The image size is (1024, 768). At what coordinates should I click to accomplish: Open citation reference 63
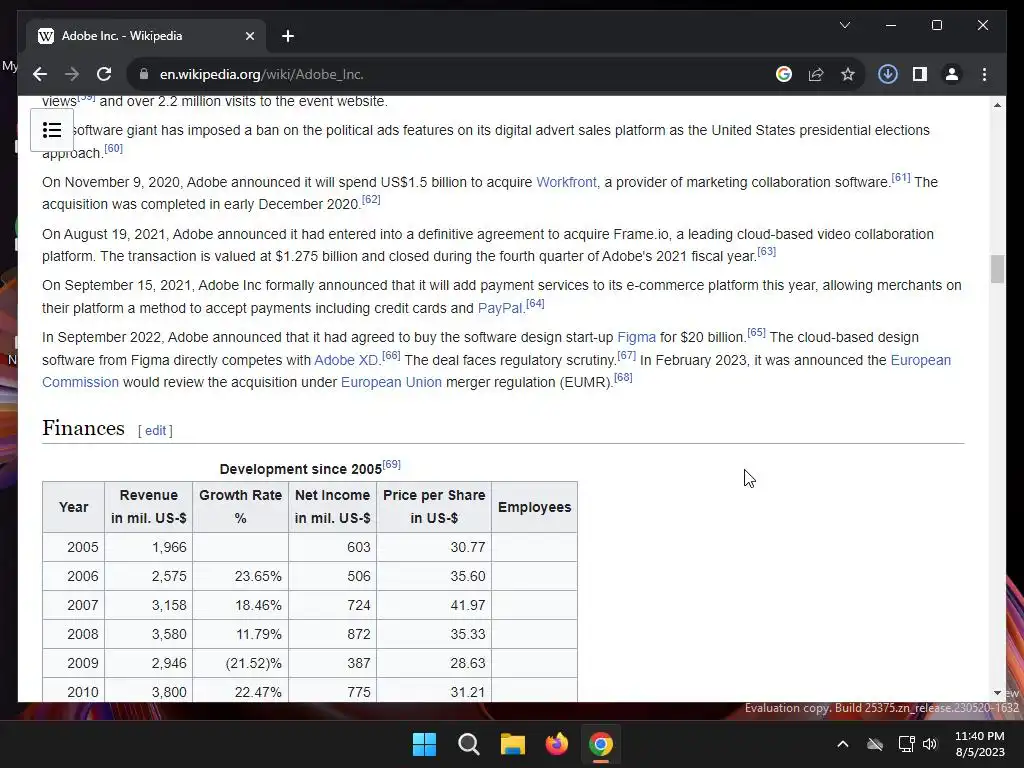(x=767, y=251)
